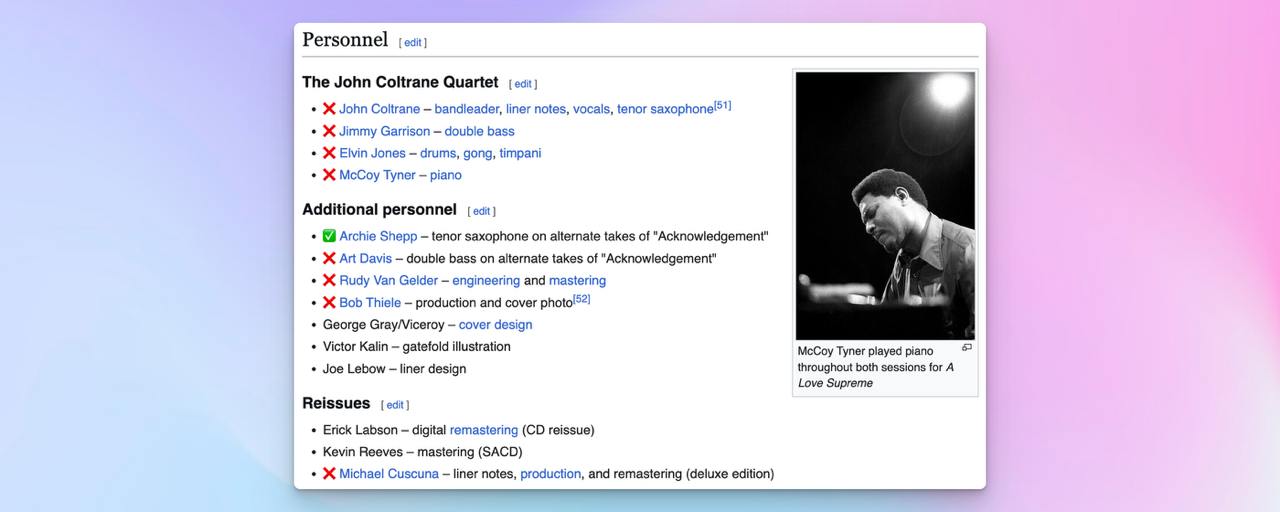Click the red X icon beside Michael Cuscuna
The height and width of the screenshot is (512, 1280).
(329, 474)
